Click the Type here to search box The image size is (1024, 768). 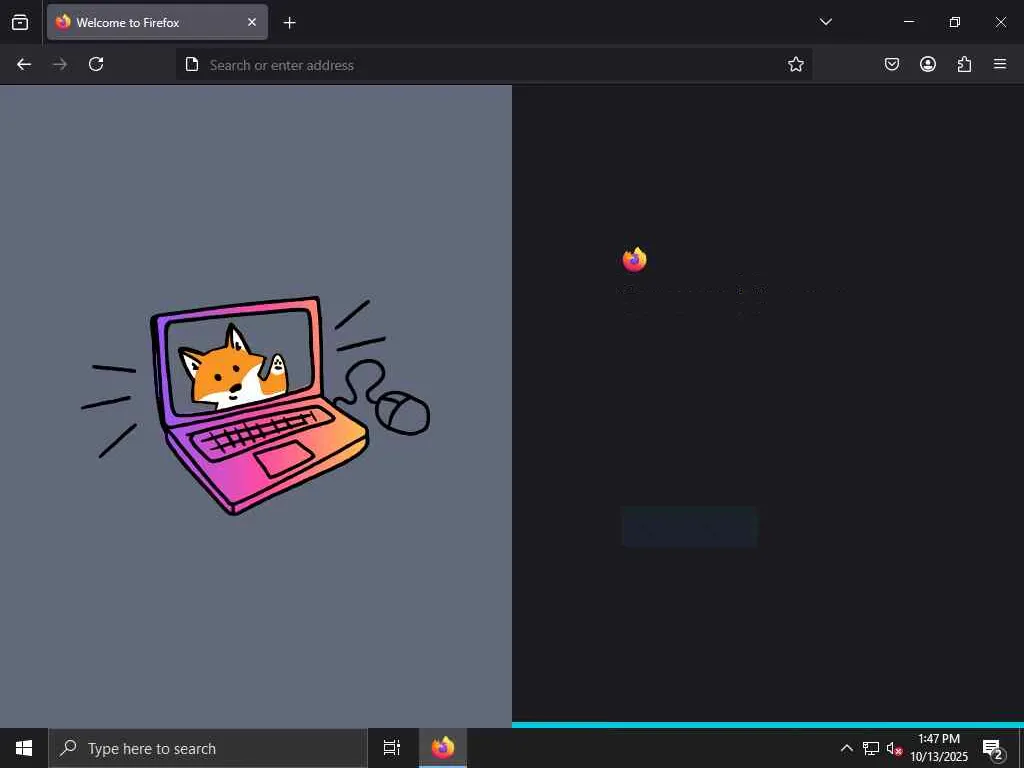tap(208, 748)
